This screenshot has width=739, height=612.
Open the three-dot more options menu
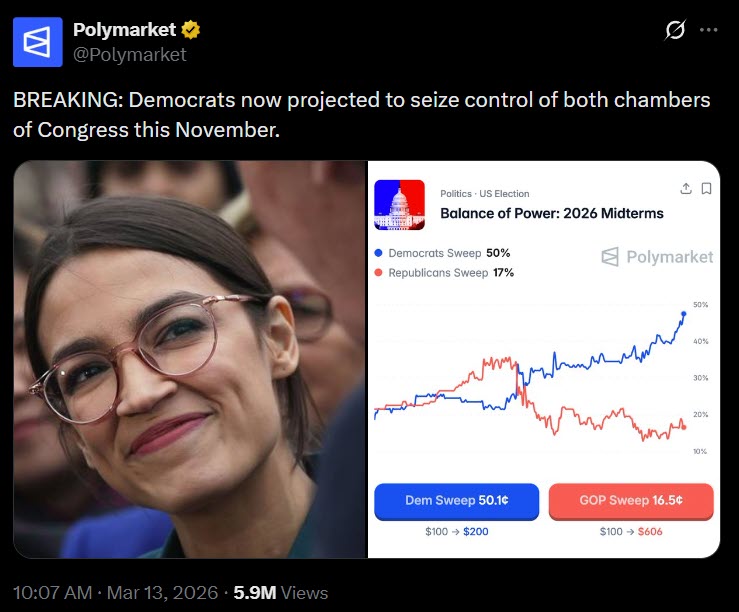pos(709,31)
